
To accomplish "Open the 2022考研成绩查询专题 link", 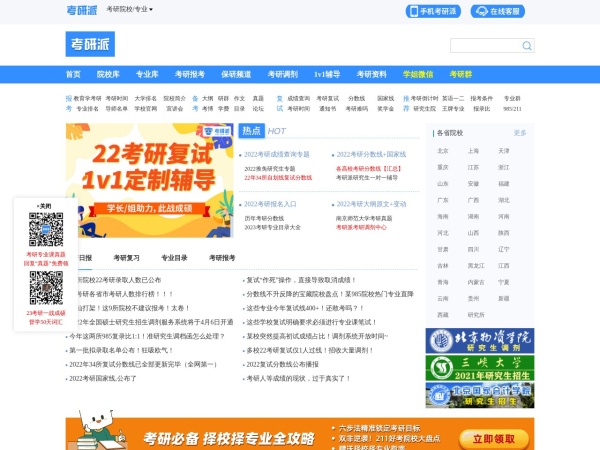I will click(x=277, y=155).
